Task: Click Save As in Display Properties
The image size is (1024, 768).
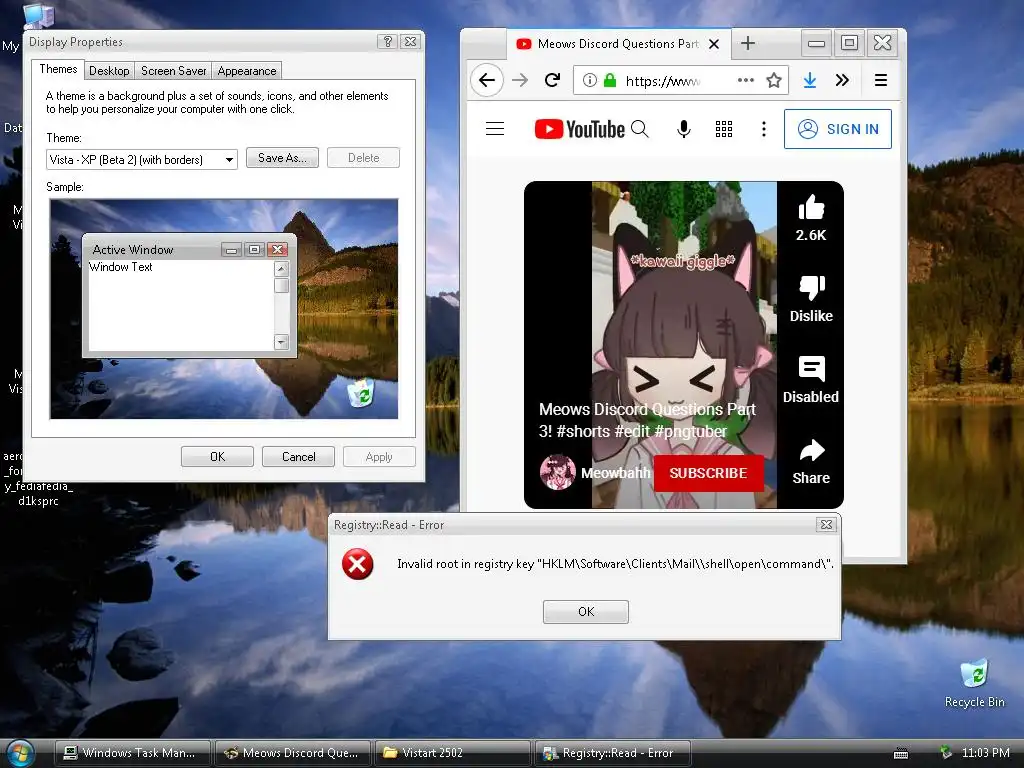Action: coord(282,157)
